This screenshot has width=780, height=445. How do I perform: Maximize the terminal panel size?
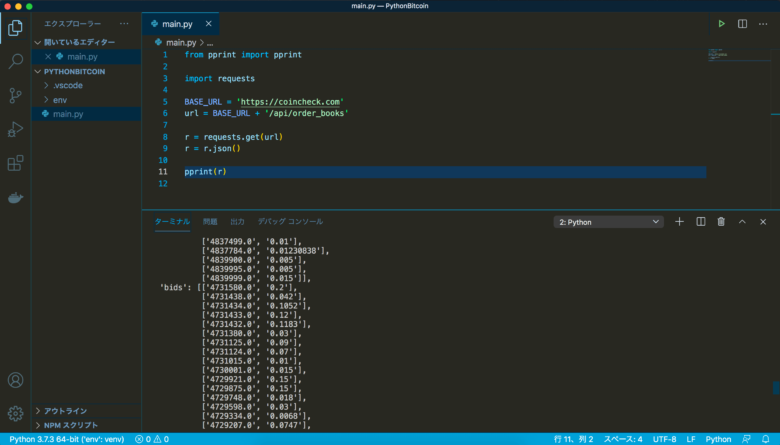click(742, 221)
